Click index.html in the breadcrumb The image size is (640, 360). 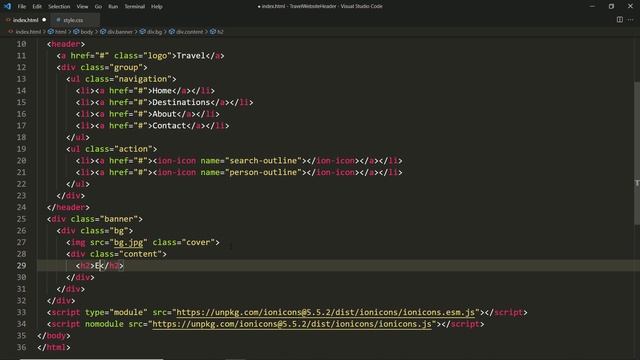pos(28,31)
